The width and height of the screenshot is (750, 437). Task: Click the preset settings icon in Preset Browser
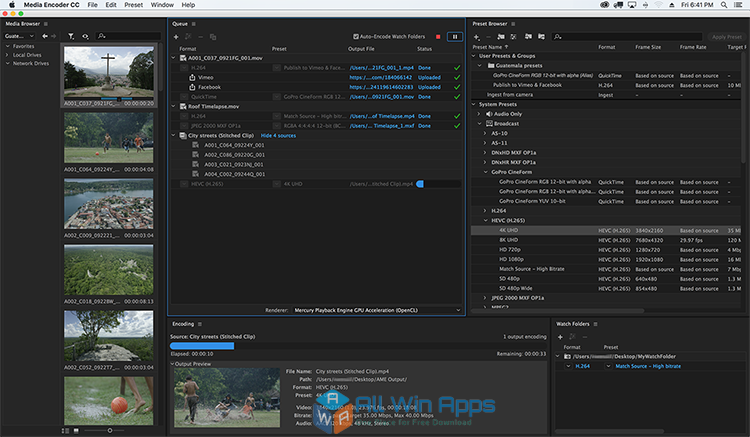[x=513, y=37]
